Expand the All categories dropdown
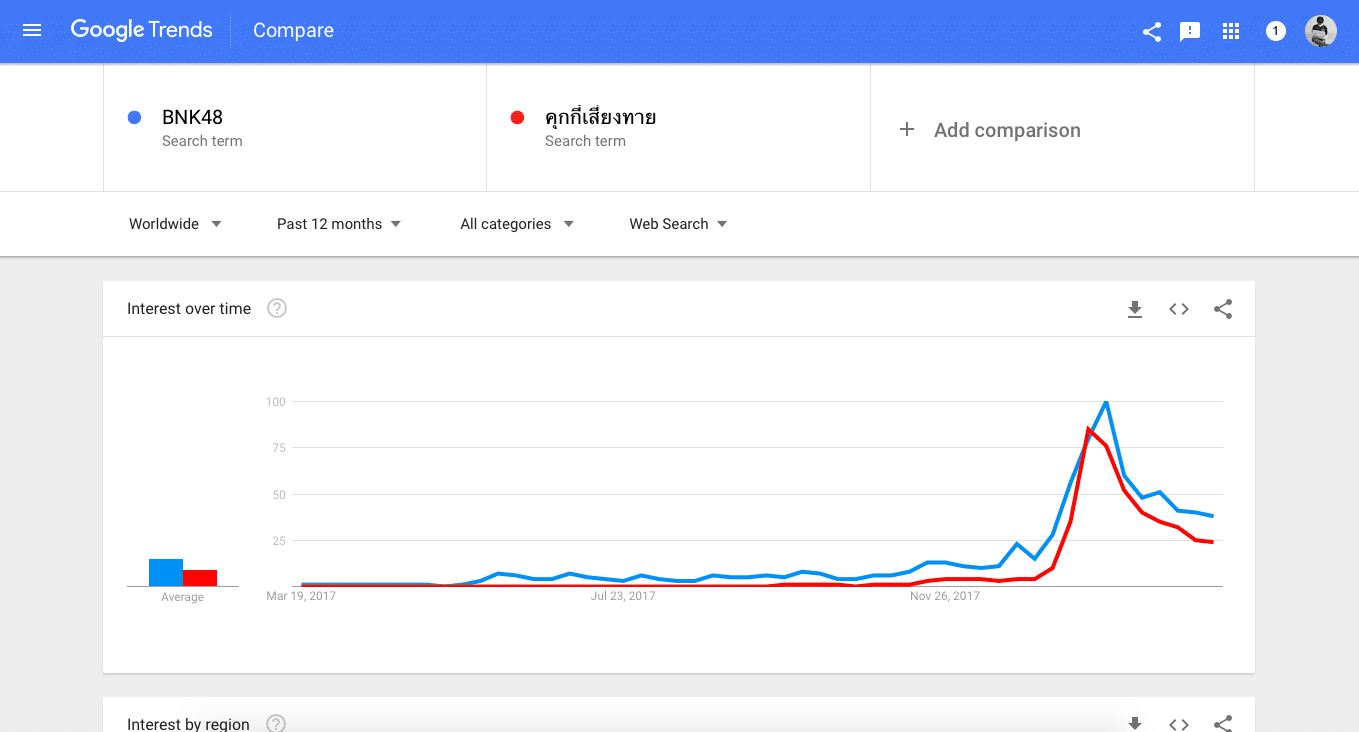The width and height of the screenshot is (1359, 732). pos(517,224)
